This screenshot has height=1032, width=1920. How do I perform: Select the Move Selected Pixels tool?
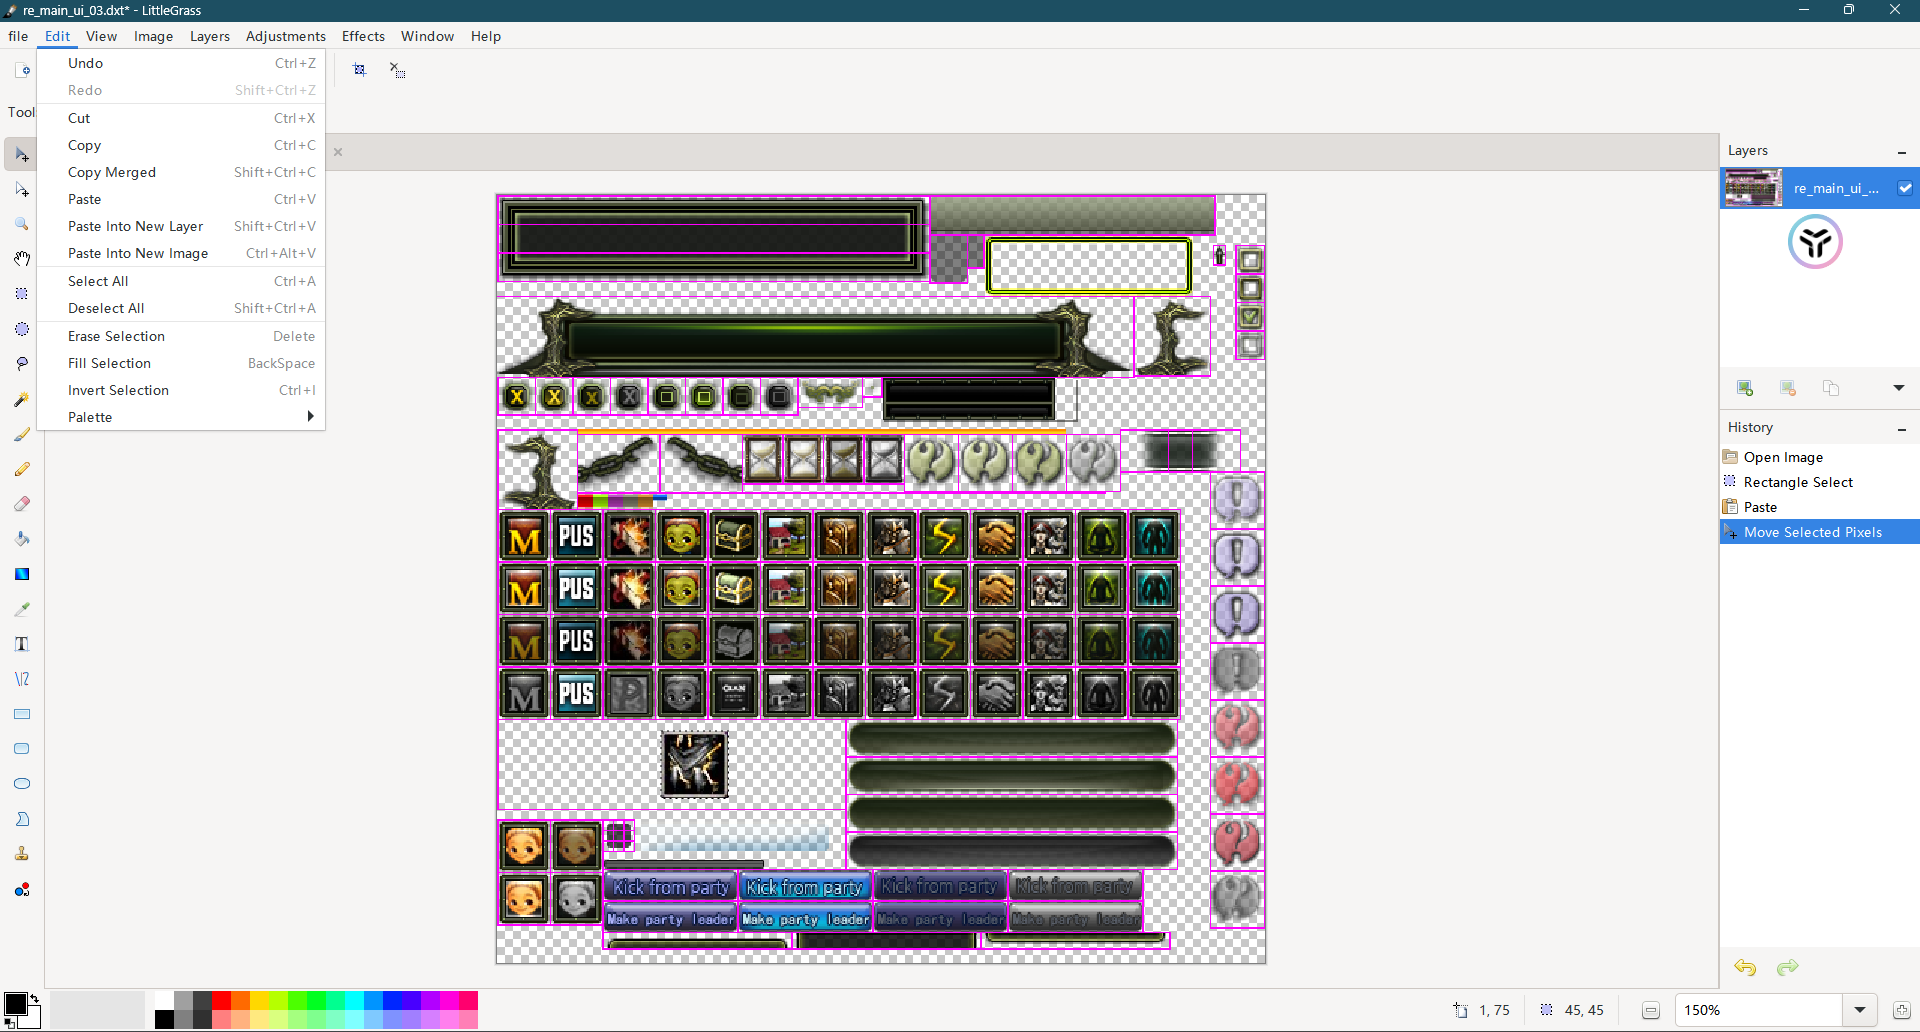pos(22,155)
